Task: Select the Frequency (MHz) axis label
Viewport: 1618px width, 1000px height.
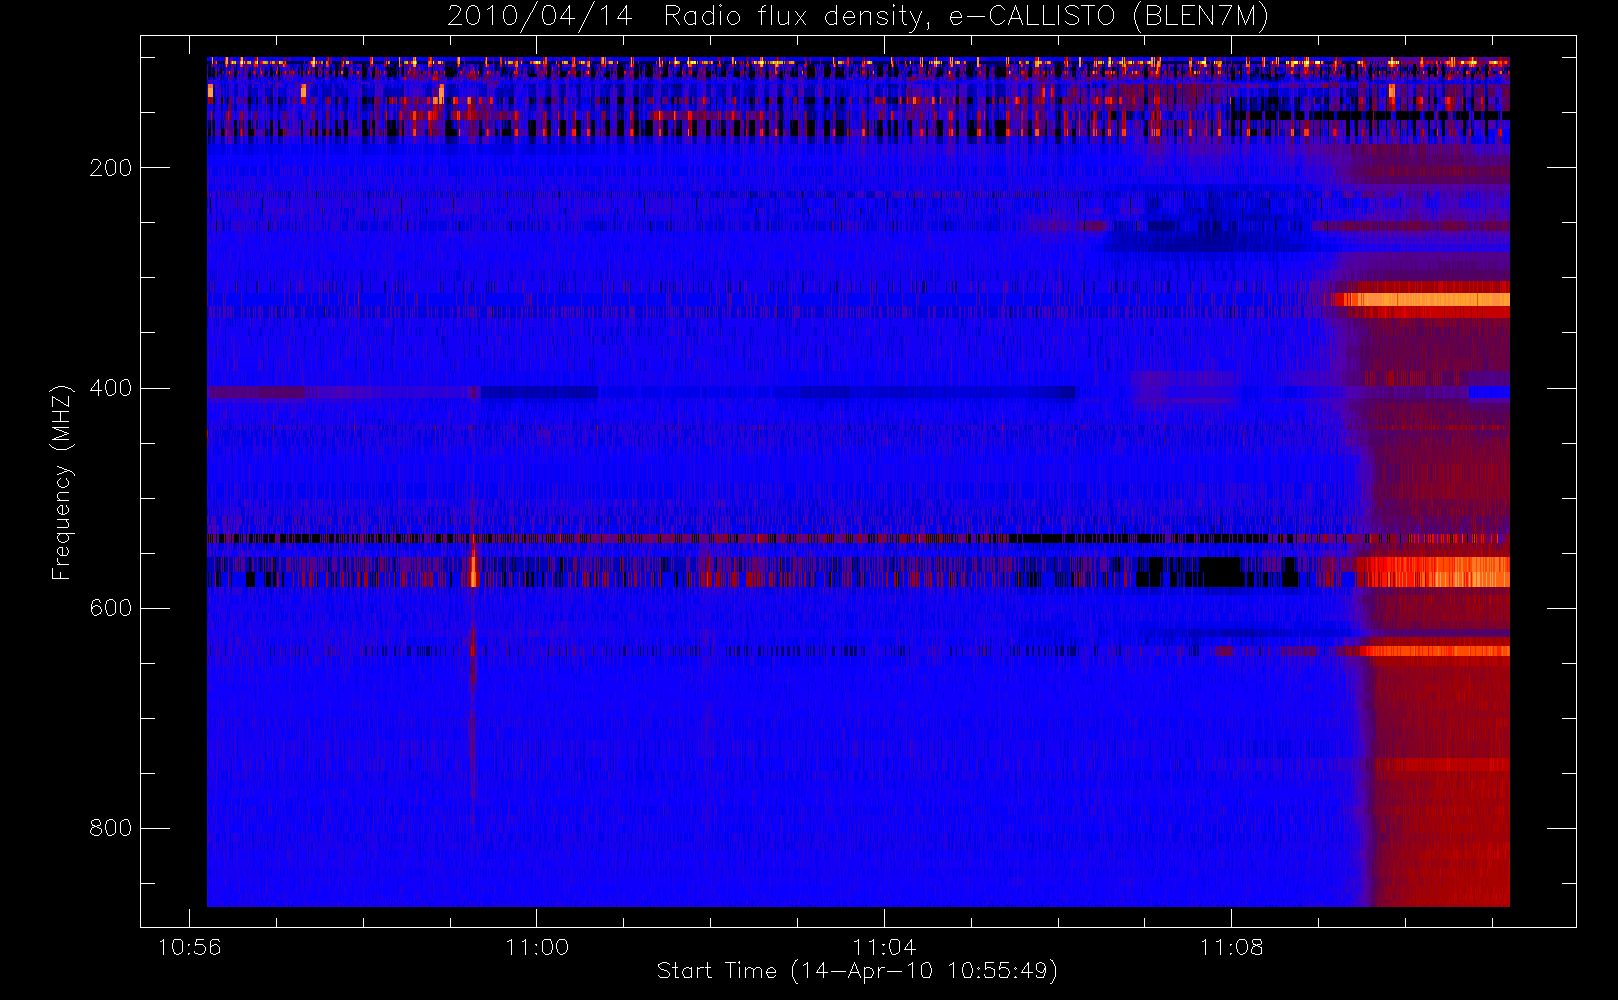Action: (x=62, y=482)
